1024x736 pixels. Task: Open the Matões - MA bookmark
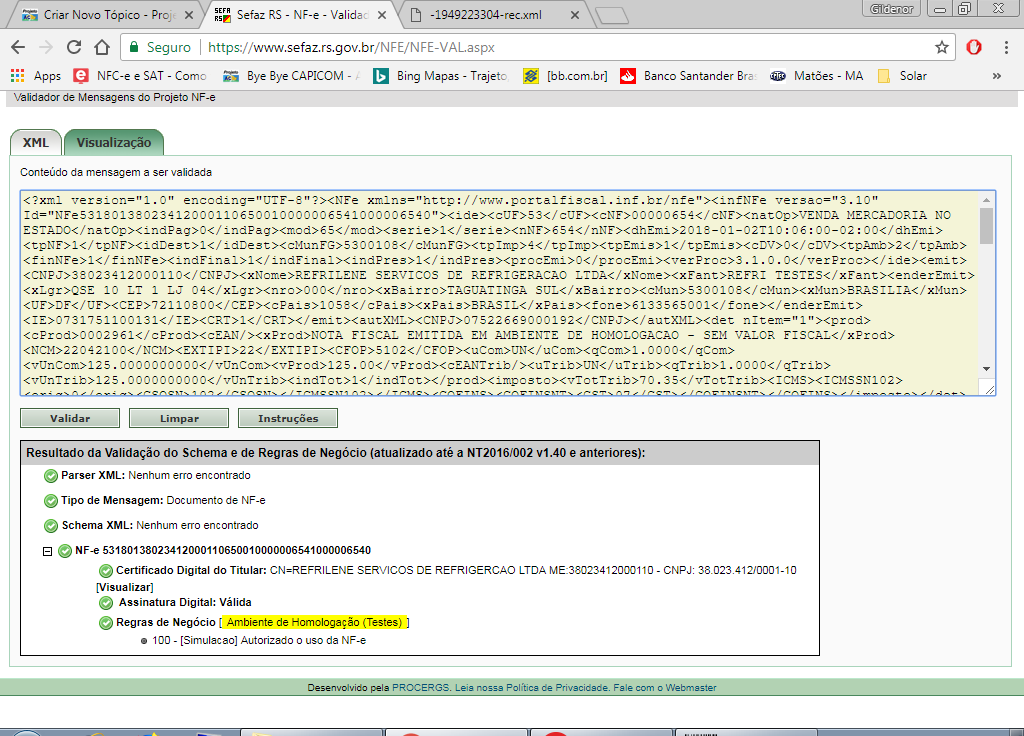(817, 76)
